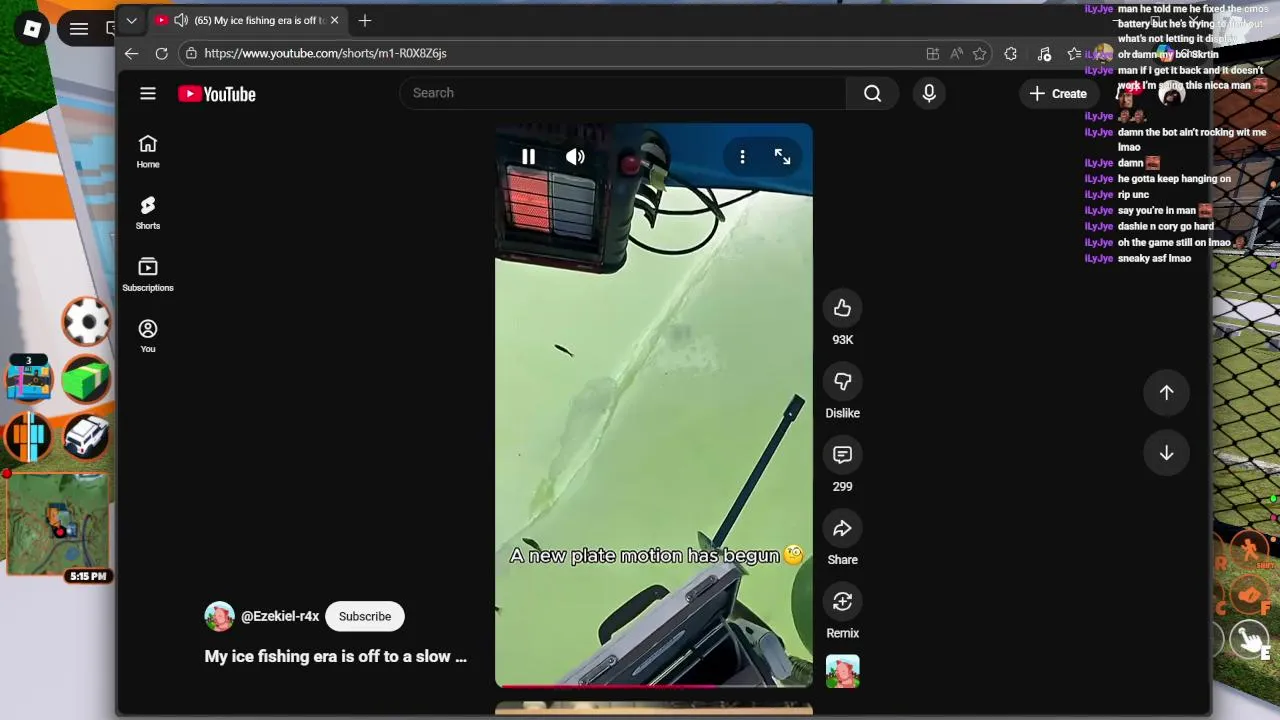Viewport: 1280px width, 720px height.
Task: Expand the 'My ice fishing era' title
Action: click(335, 656)
